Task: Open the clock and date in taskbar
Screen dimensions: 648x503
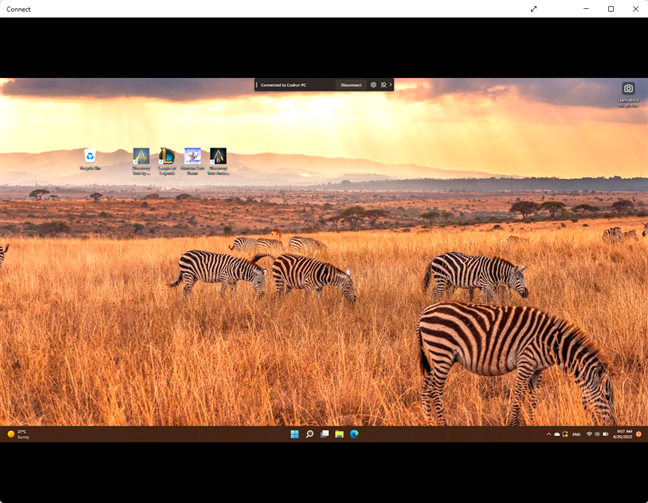Action: (622, 434)
